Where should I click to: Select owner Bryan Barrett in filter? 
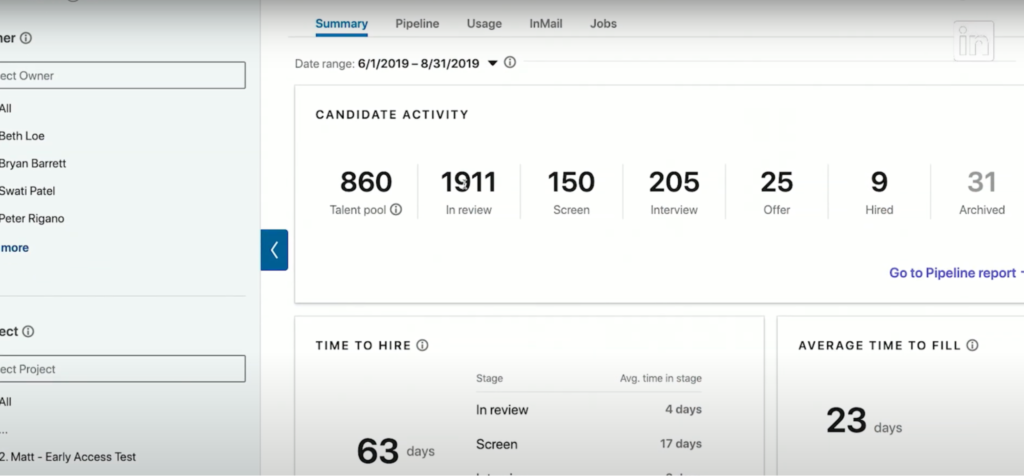click(x=32, y=163)
